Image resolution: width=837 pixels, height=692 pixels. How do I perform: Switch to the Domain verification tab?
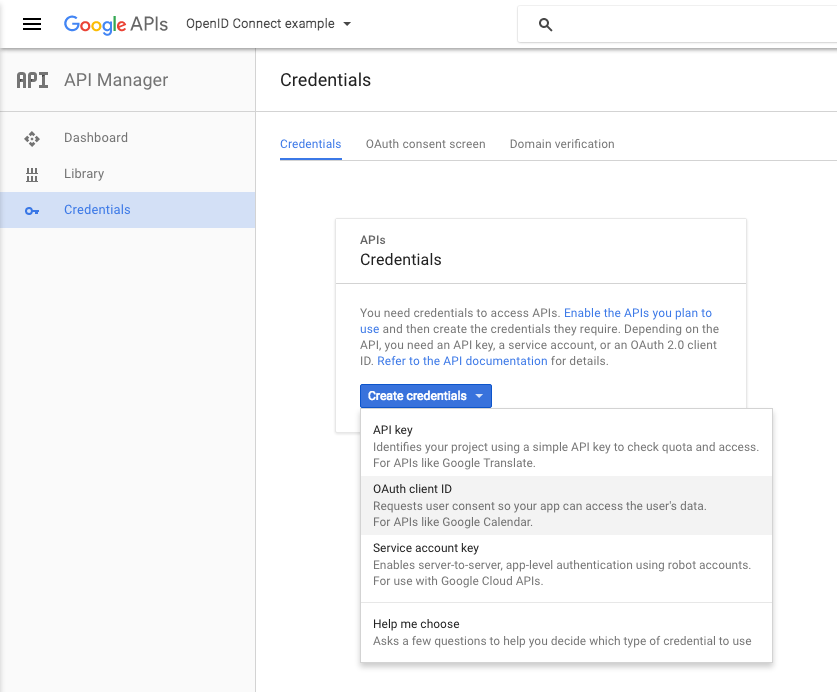point(561,144)
